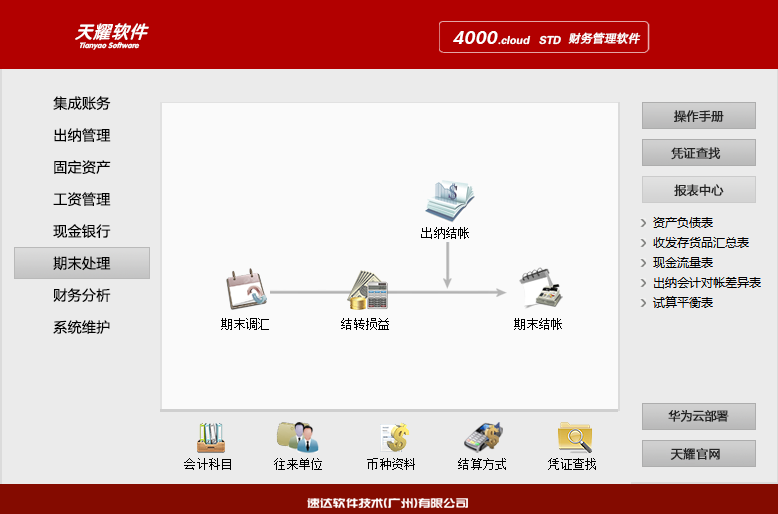Click the 天耀软件 logo

point(112,36)
